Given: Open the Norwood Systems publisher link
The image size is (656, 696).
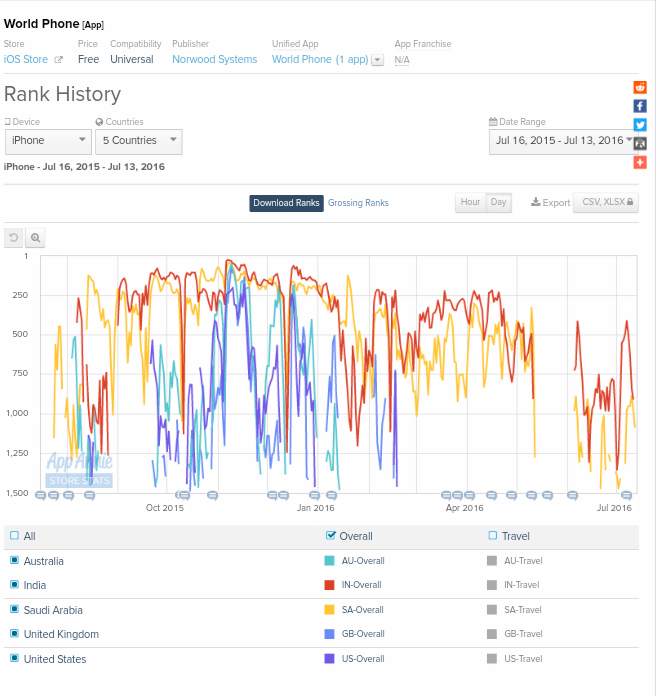Looking at the screenshot, I should coord(214,60).
